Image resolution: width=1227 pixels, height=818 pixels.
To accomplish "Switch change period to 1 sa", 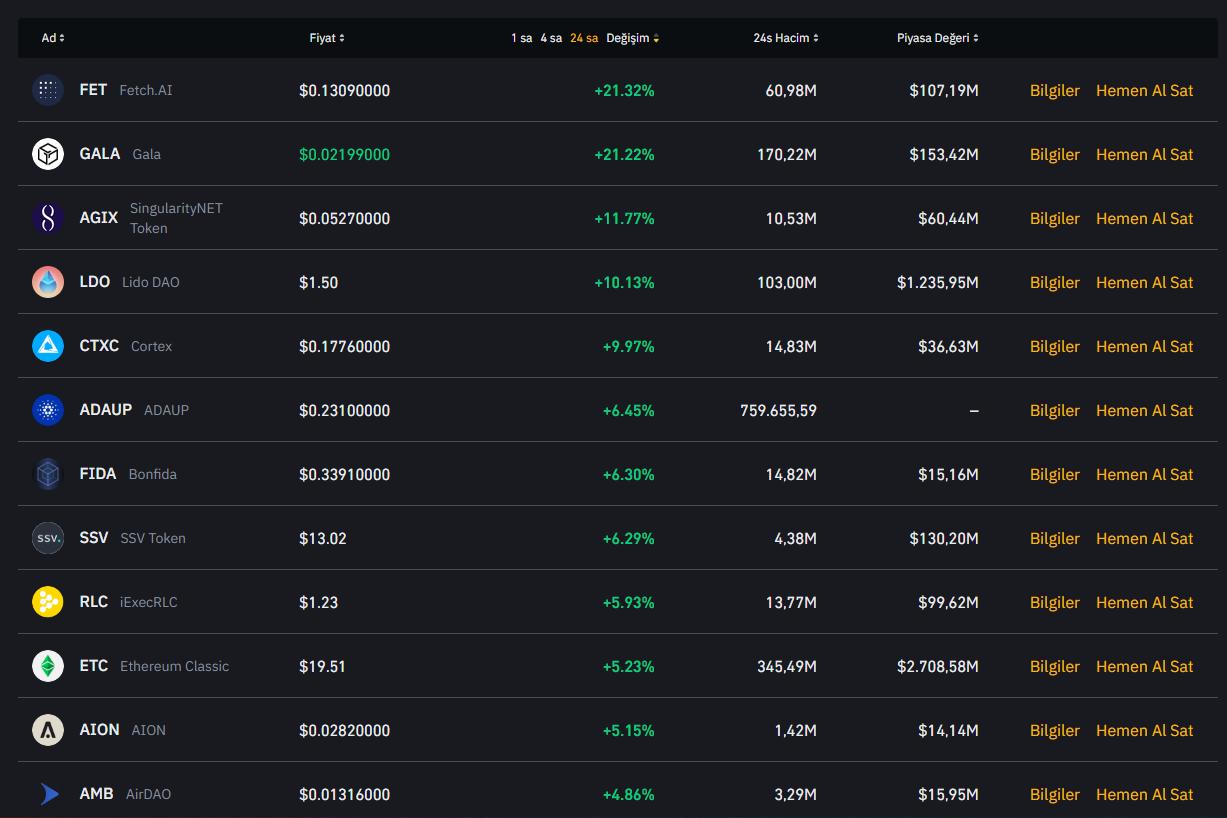I will tap(521, 38).
